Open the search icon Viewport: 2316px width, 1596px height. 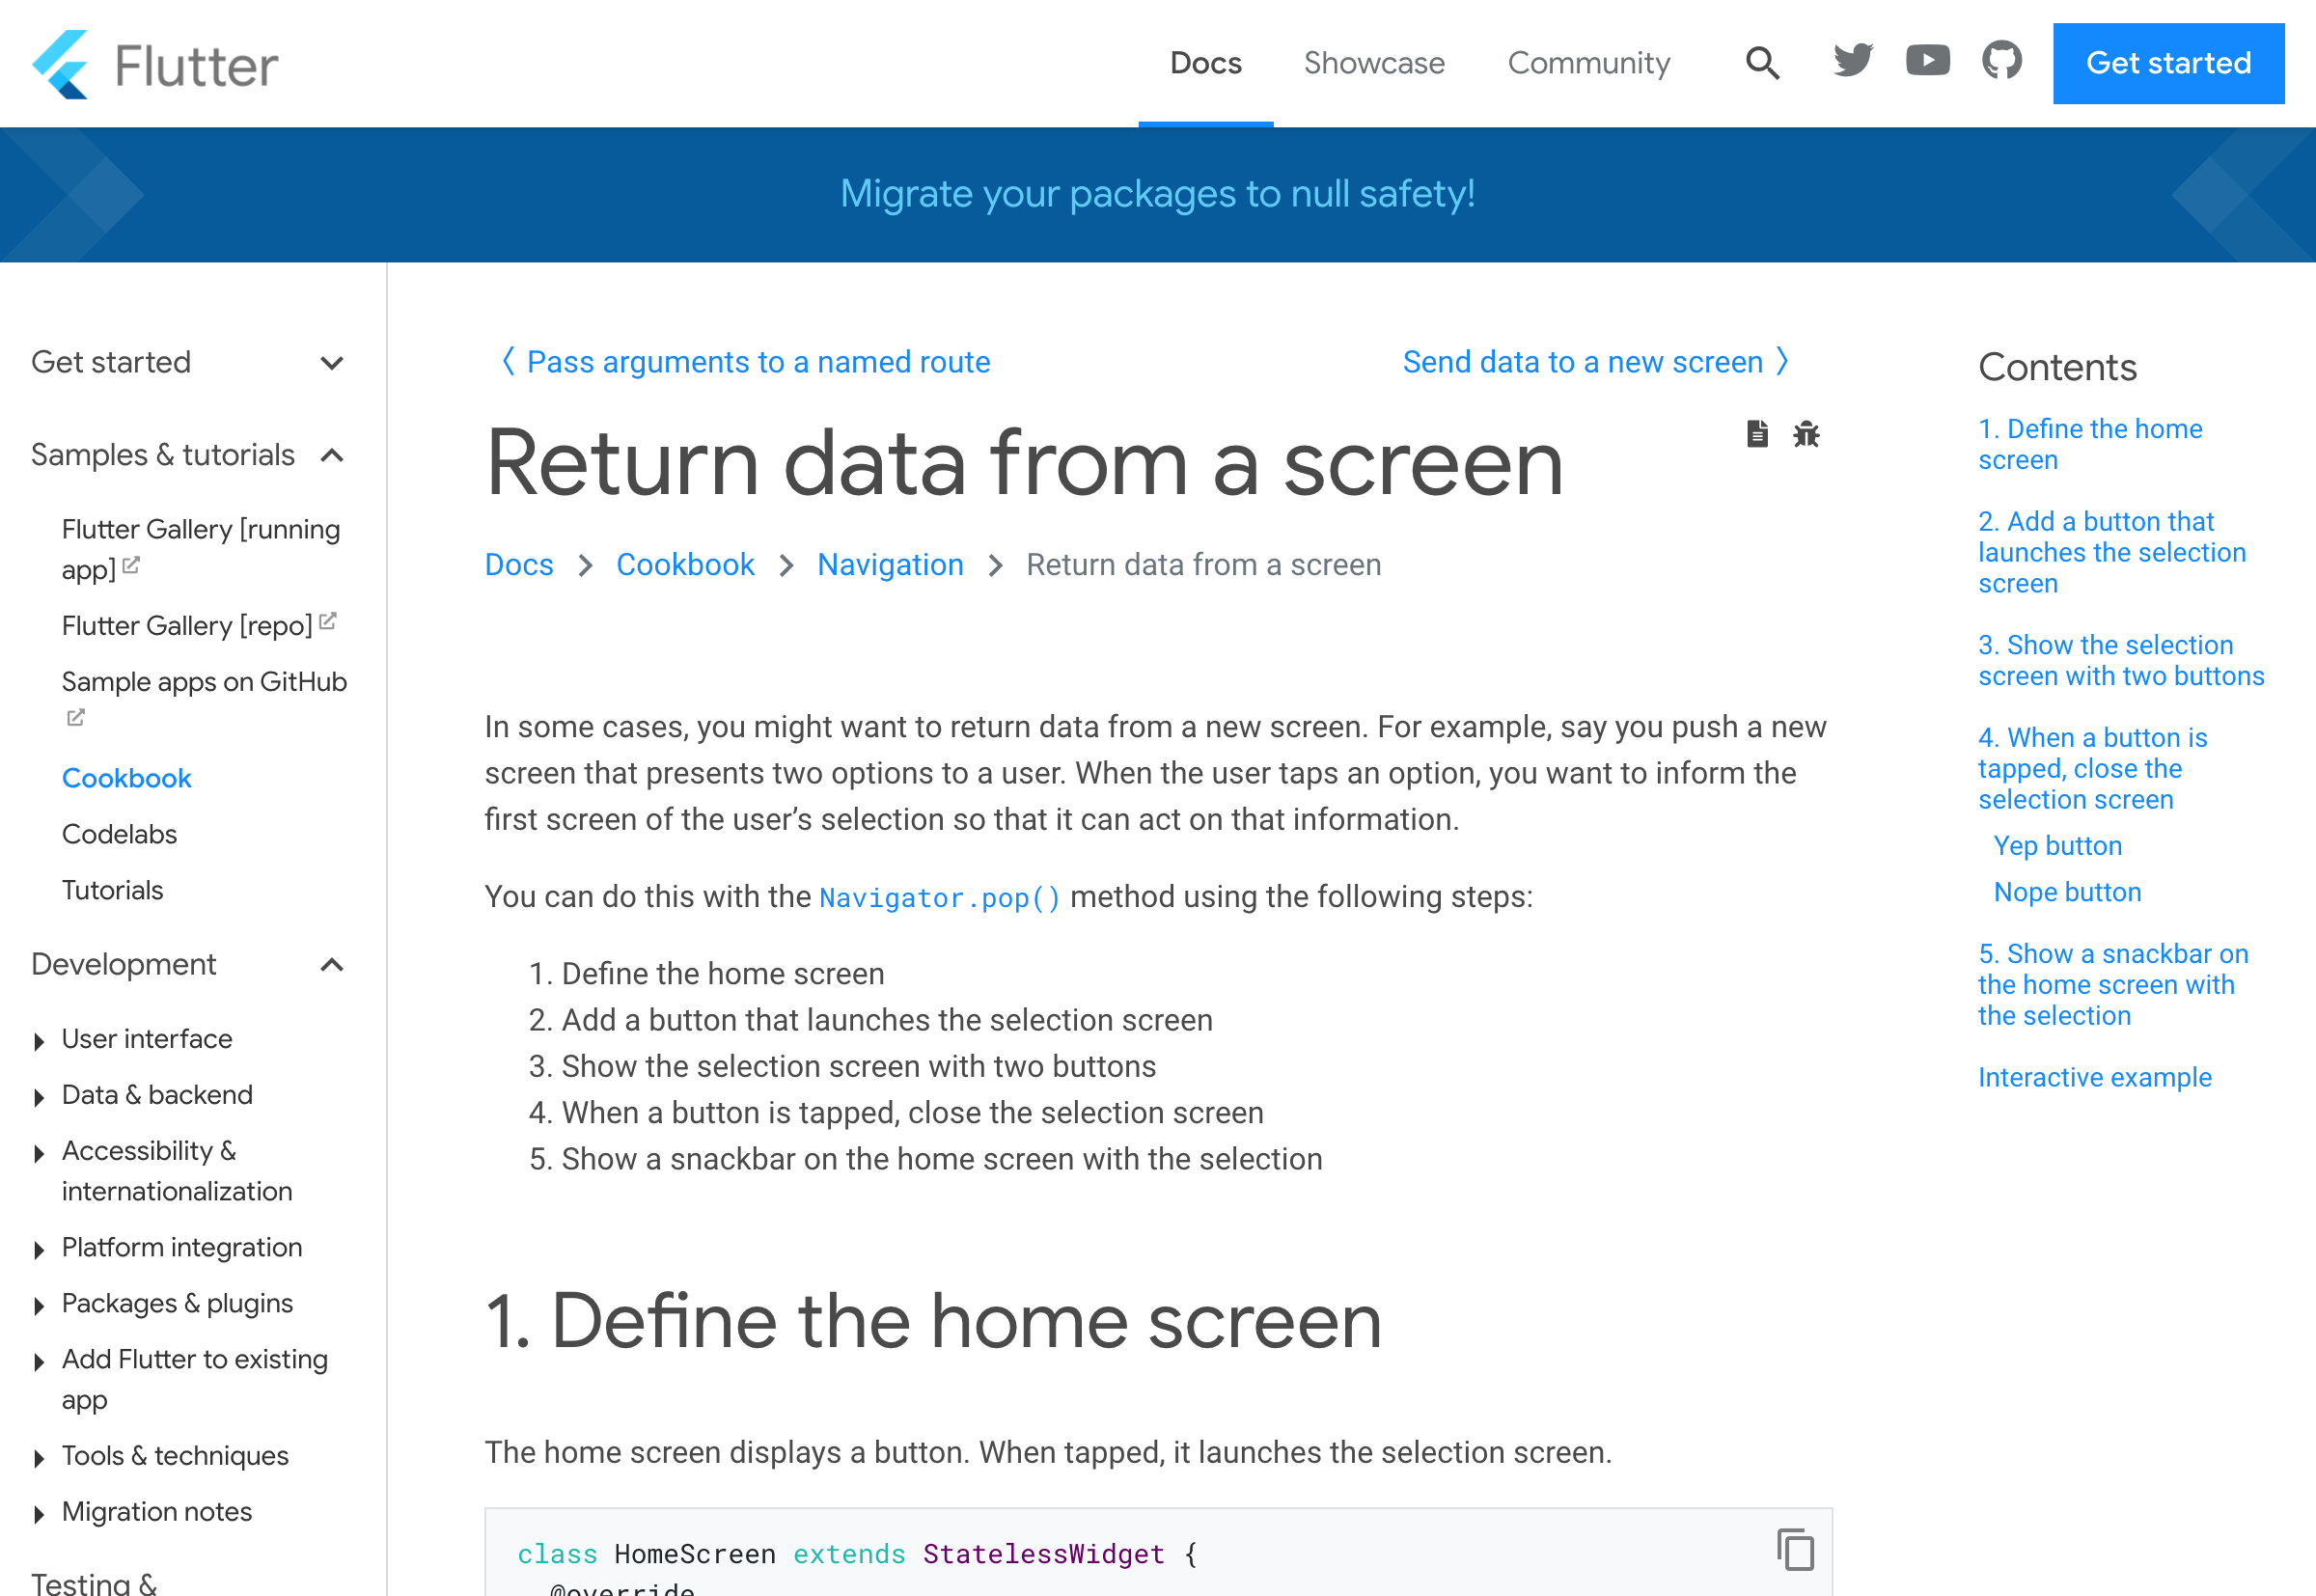(1760, 64)
